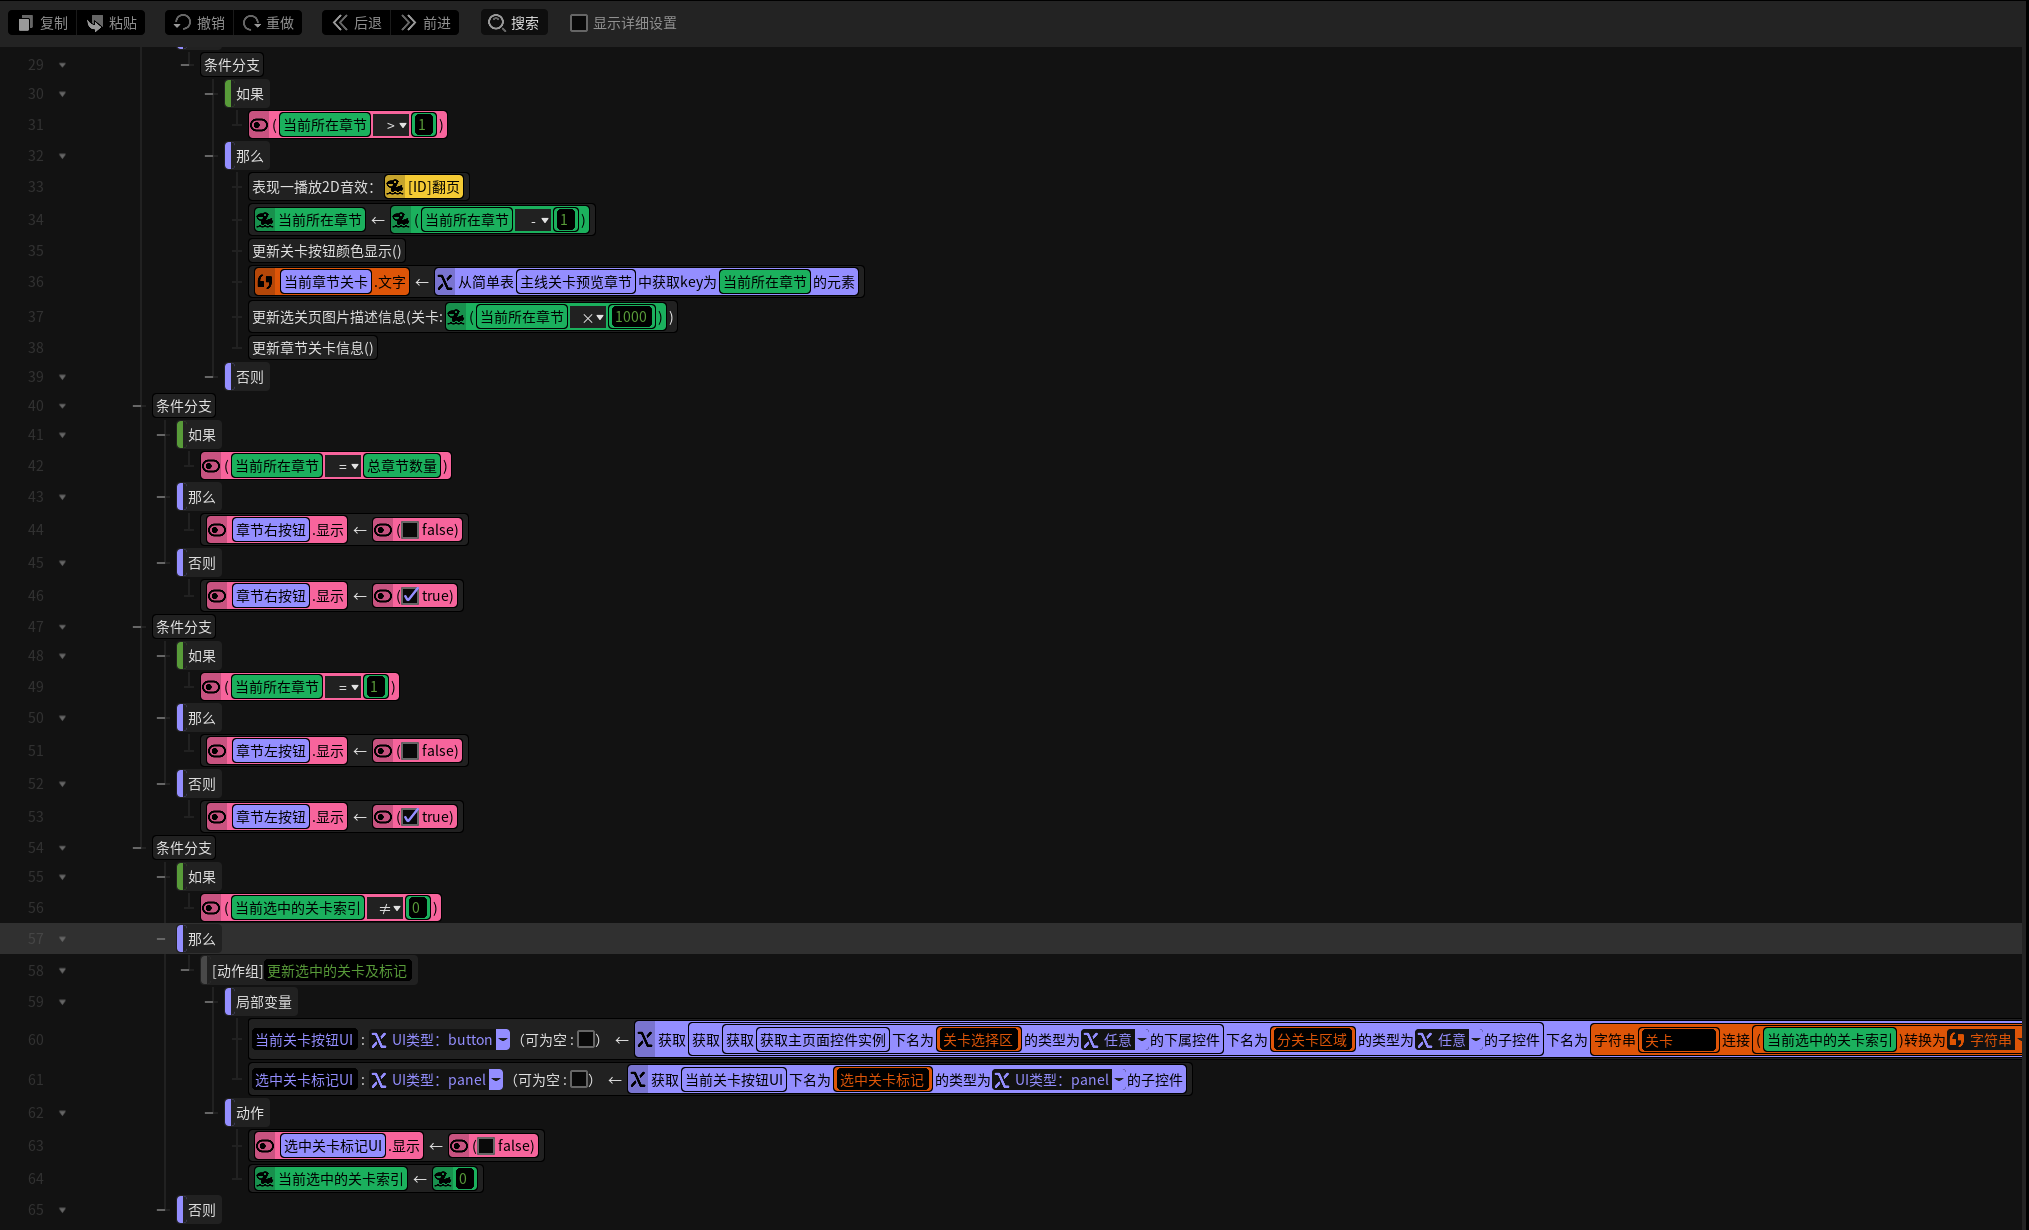Image resolution: width=2029 pixels, height=1230 pixels.
Task: Collapse line 57 with its fold arrow
Action: (x=62, y=939)
